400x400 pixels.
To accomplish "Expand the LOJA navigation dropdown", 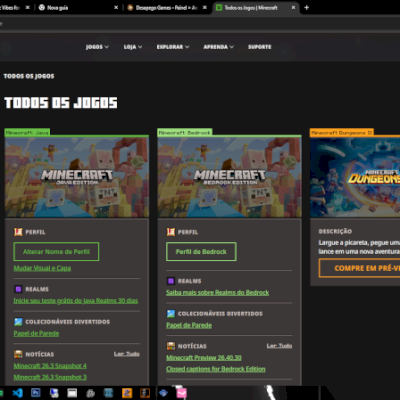I will tap(133, 47).
